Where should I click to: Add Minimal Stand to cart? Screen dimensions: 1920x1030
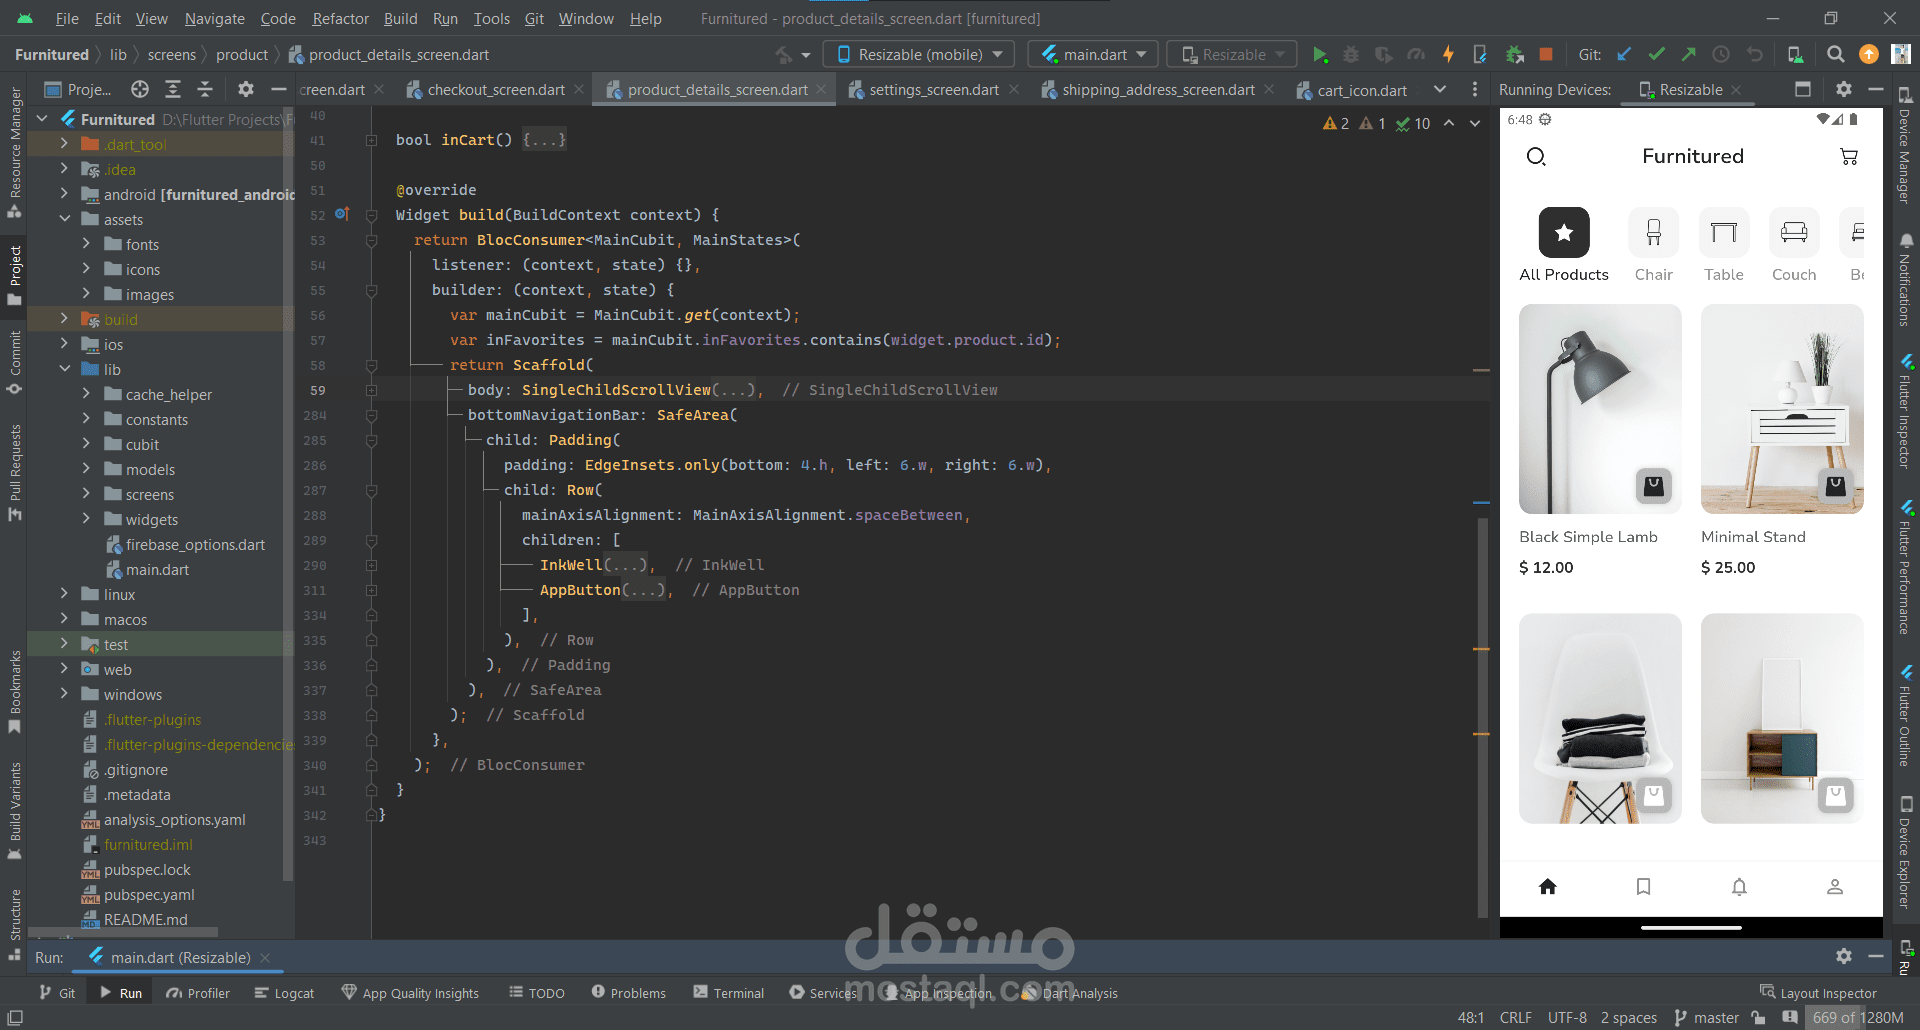pos(1836,486)
